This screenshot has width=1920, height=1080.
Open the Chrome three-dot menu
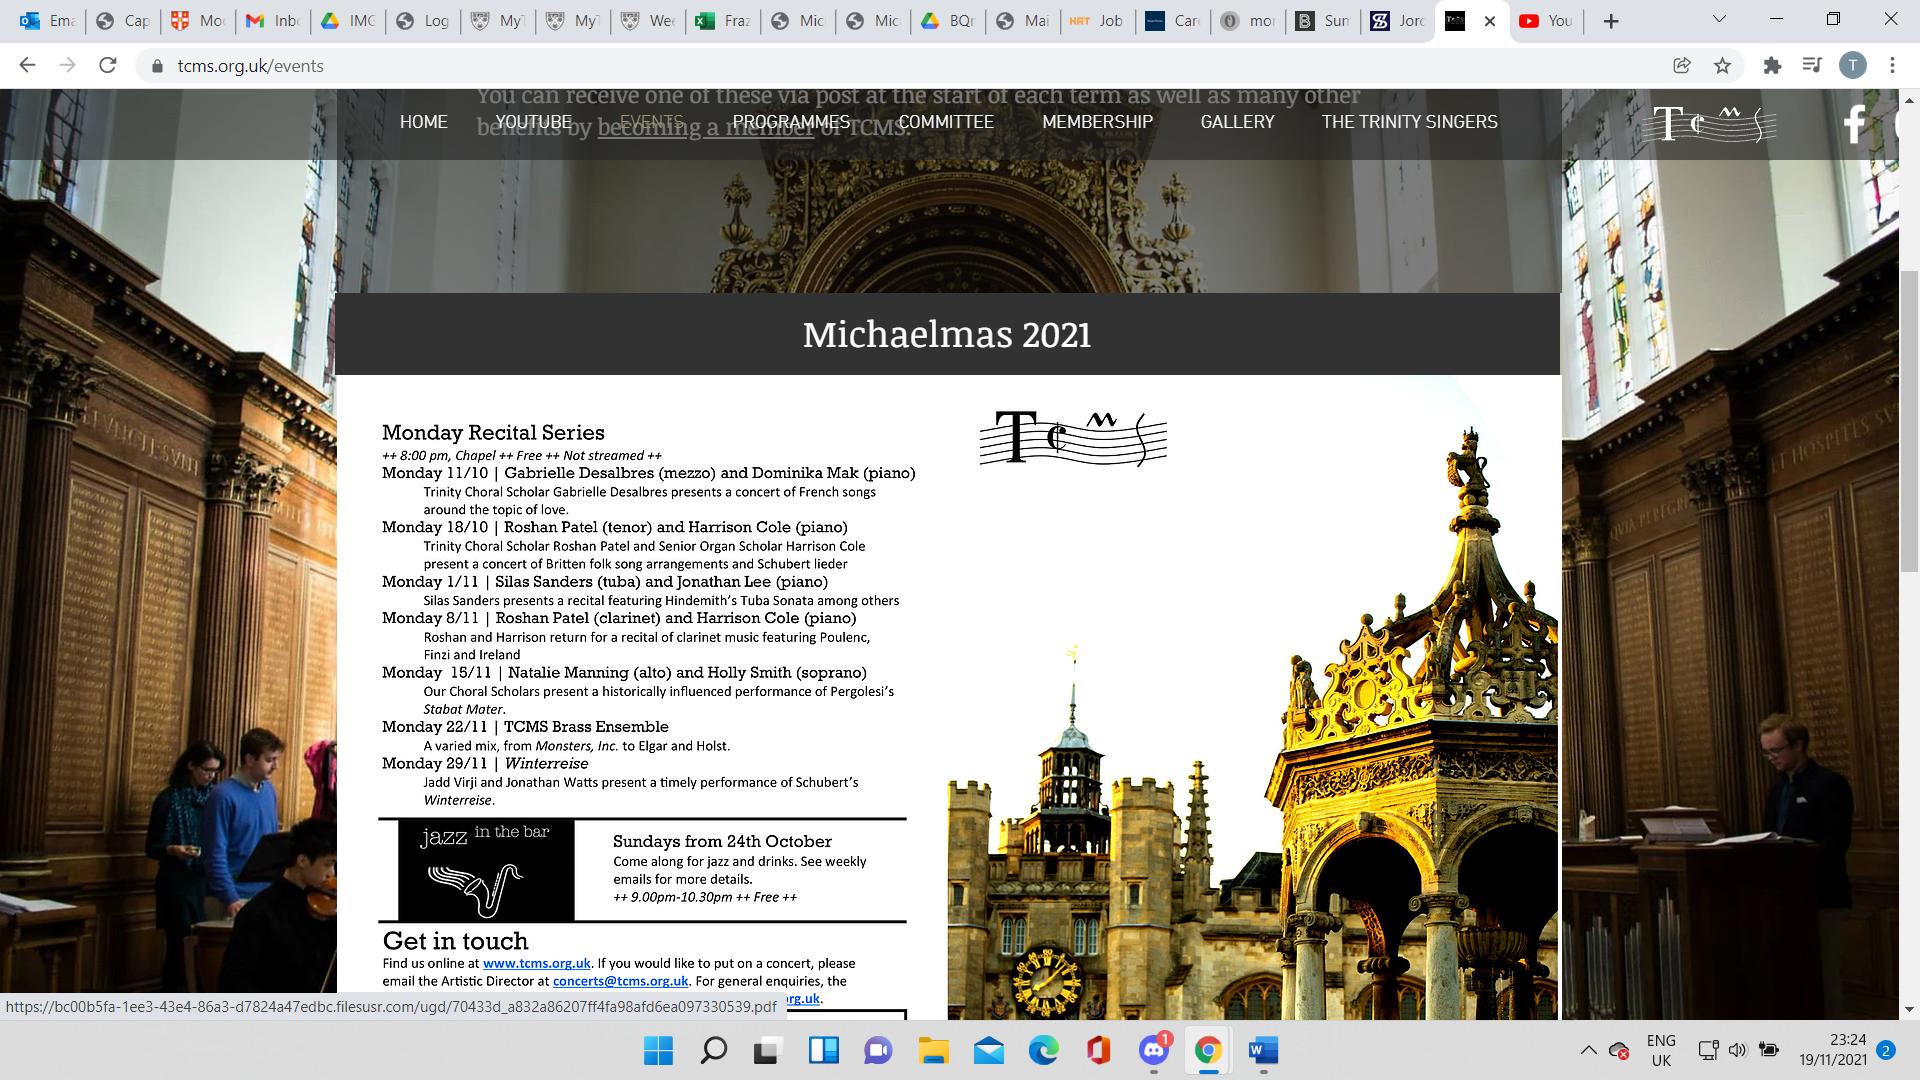[x=1892, y=66]
